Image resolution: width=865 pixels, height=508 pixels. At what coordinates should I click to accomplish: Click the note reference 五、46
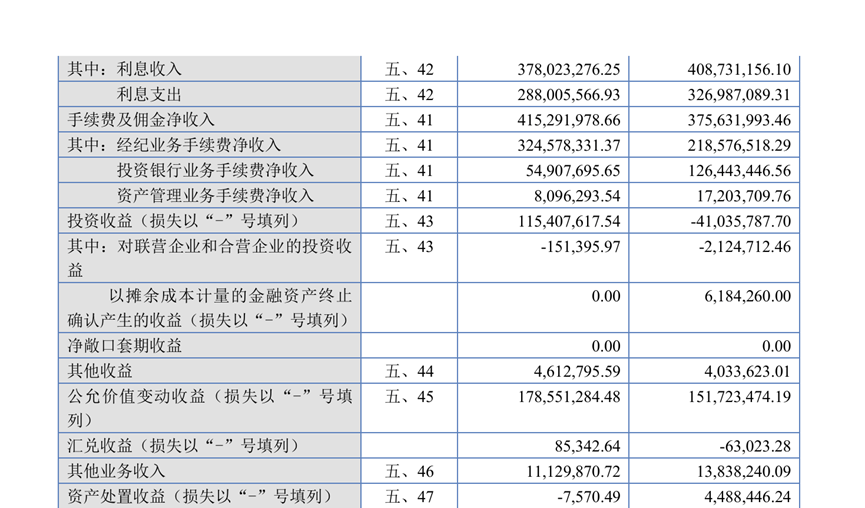coord(409,472)
